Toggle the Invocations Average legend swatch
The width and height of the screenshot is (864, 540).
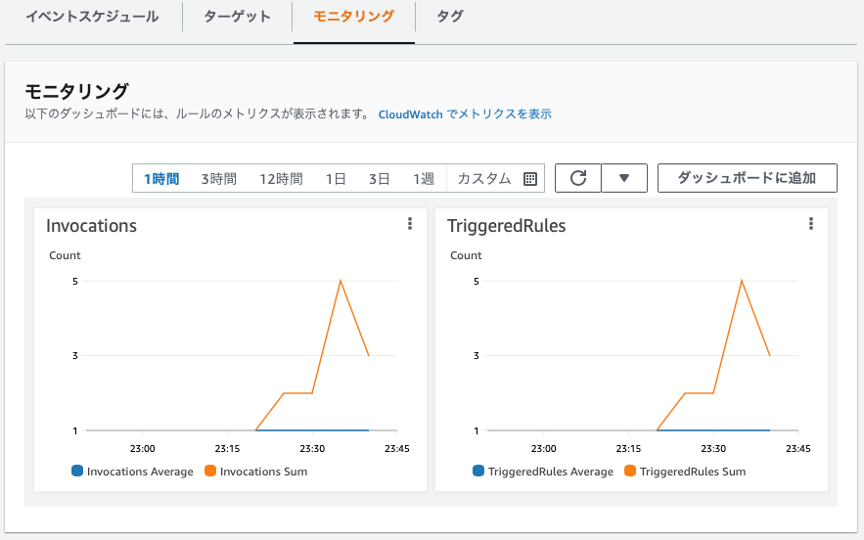coord(77,471)
